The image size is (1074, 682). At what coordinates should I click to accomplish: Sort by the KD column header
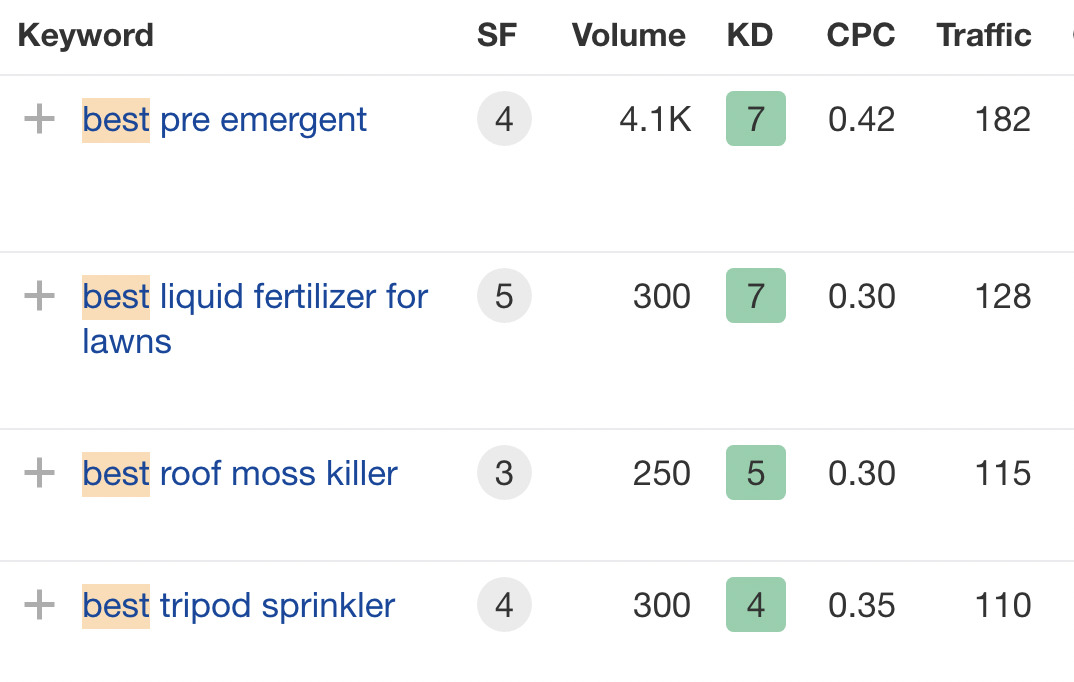coord(749,35)
